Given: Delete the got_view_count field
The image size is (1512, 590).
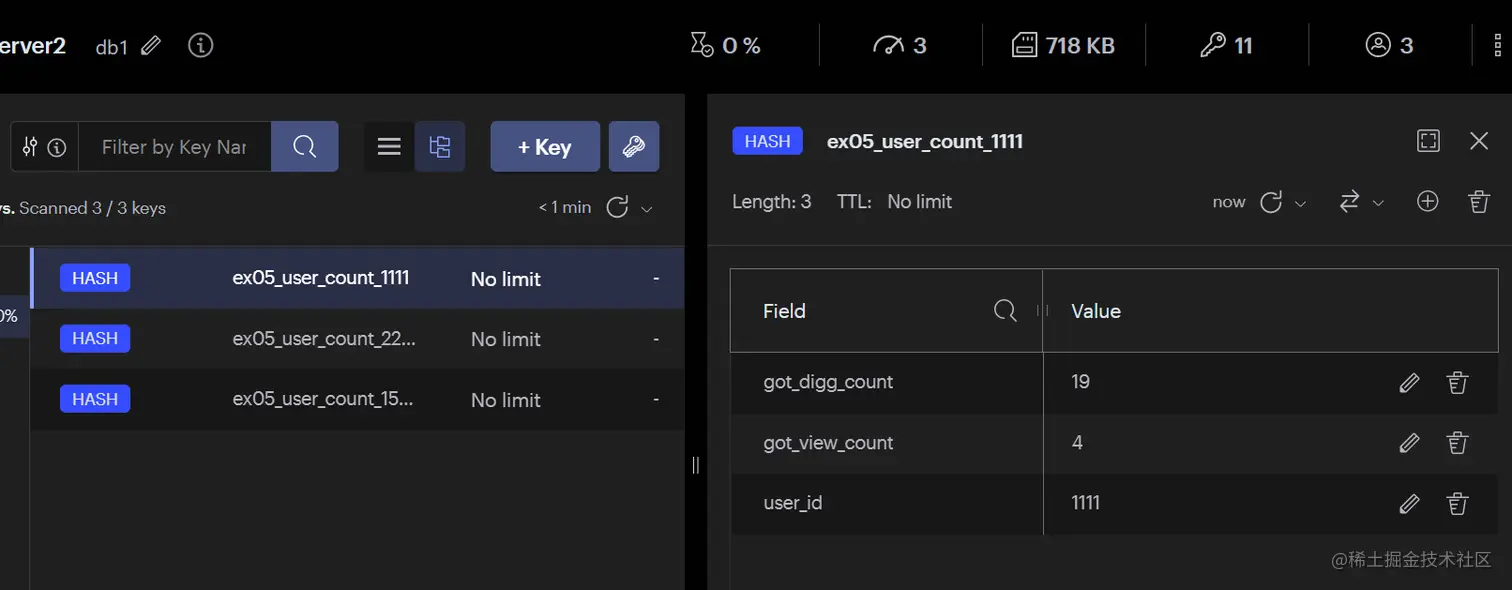Looking at the screenshot, I should coord(1457,443).
